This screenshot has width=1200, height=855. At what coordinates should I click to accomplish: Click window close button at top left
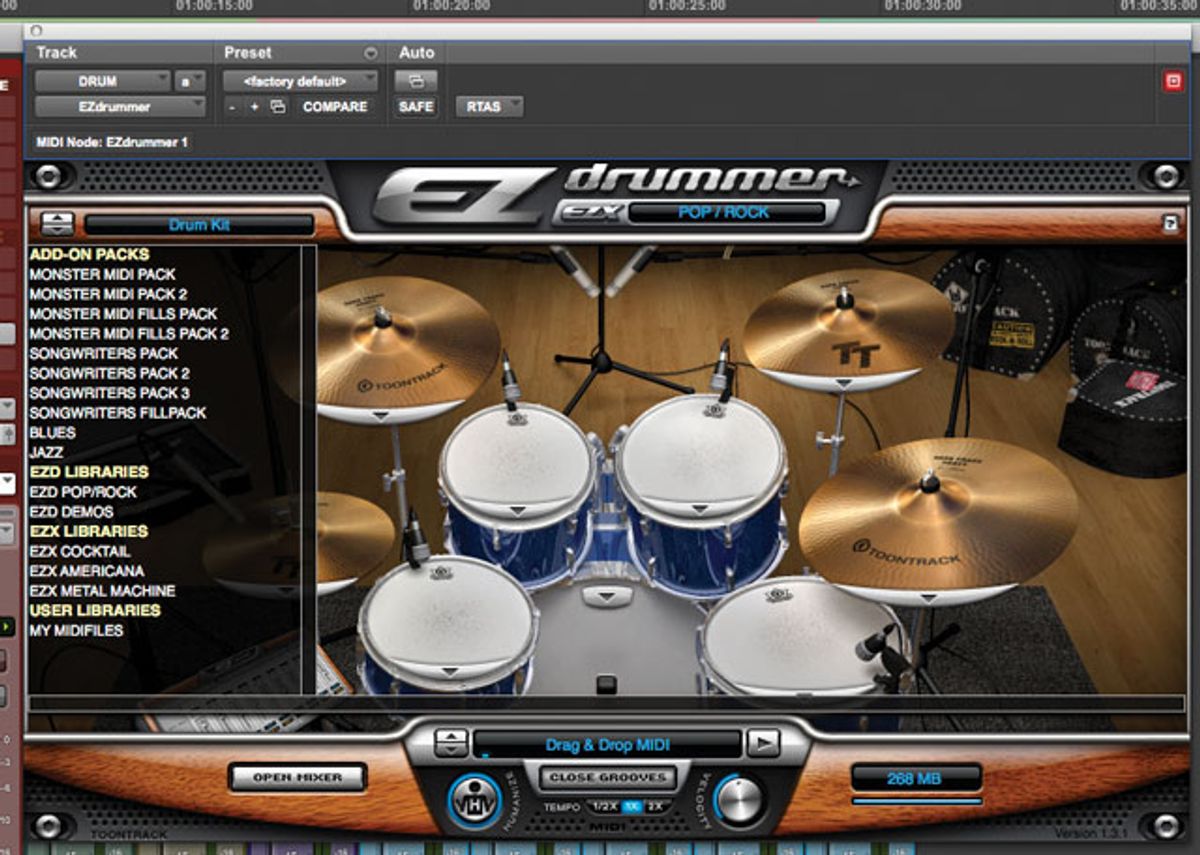[38, 32]
